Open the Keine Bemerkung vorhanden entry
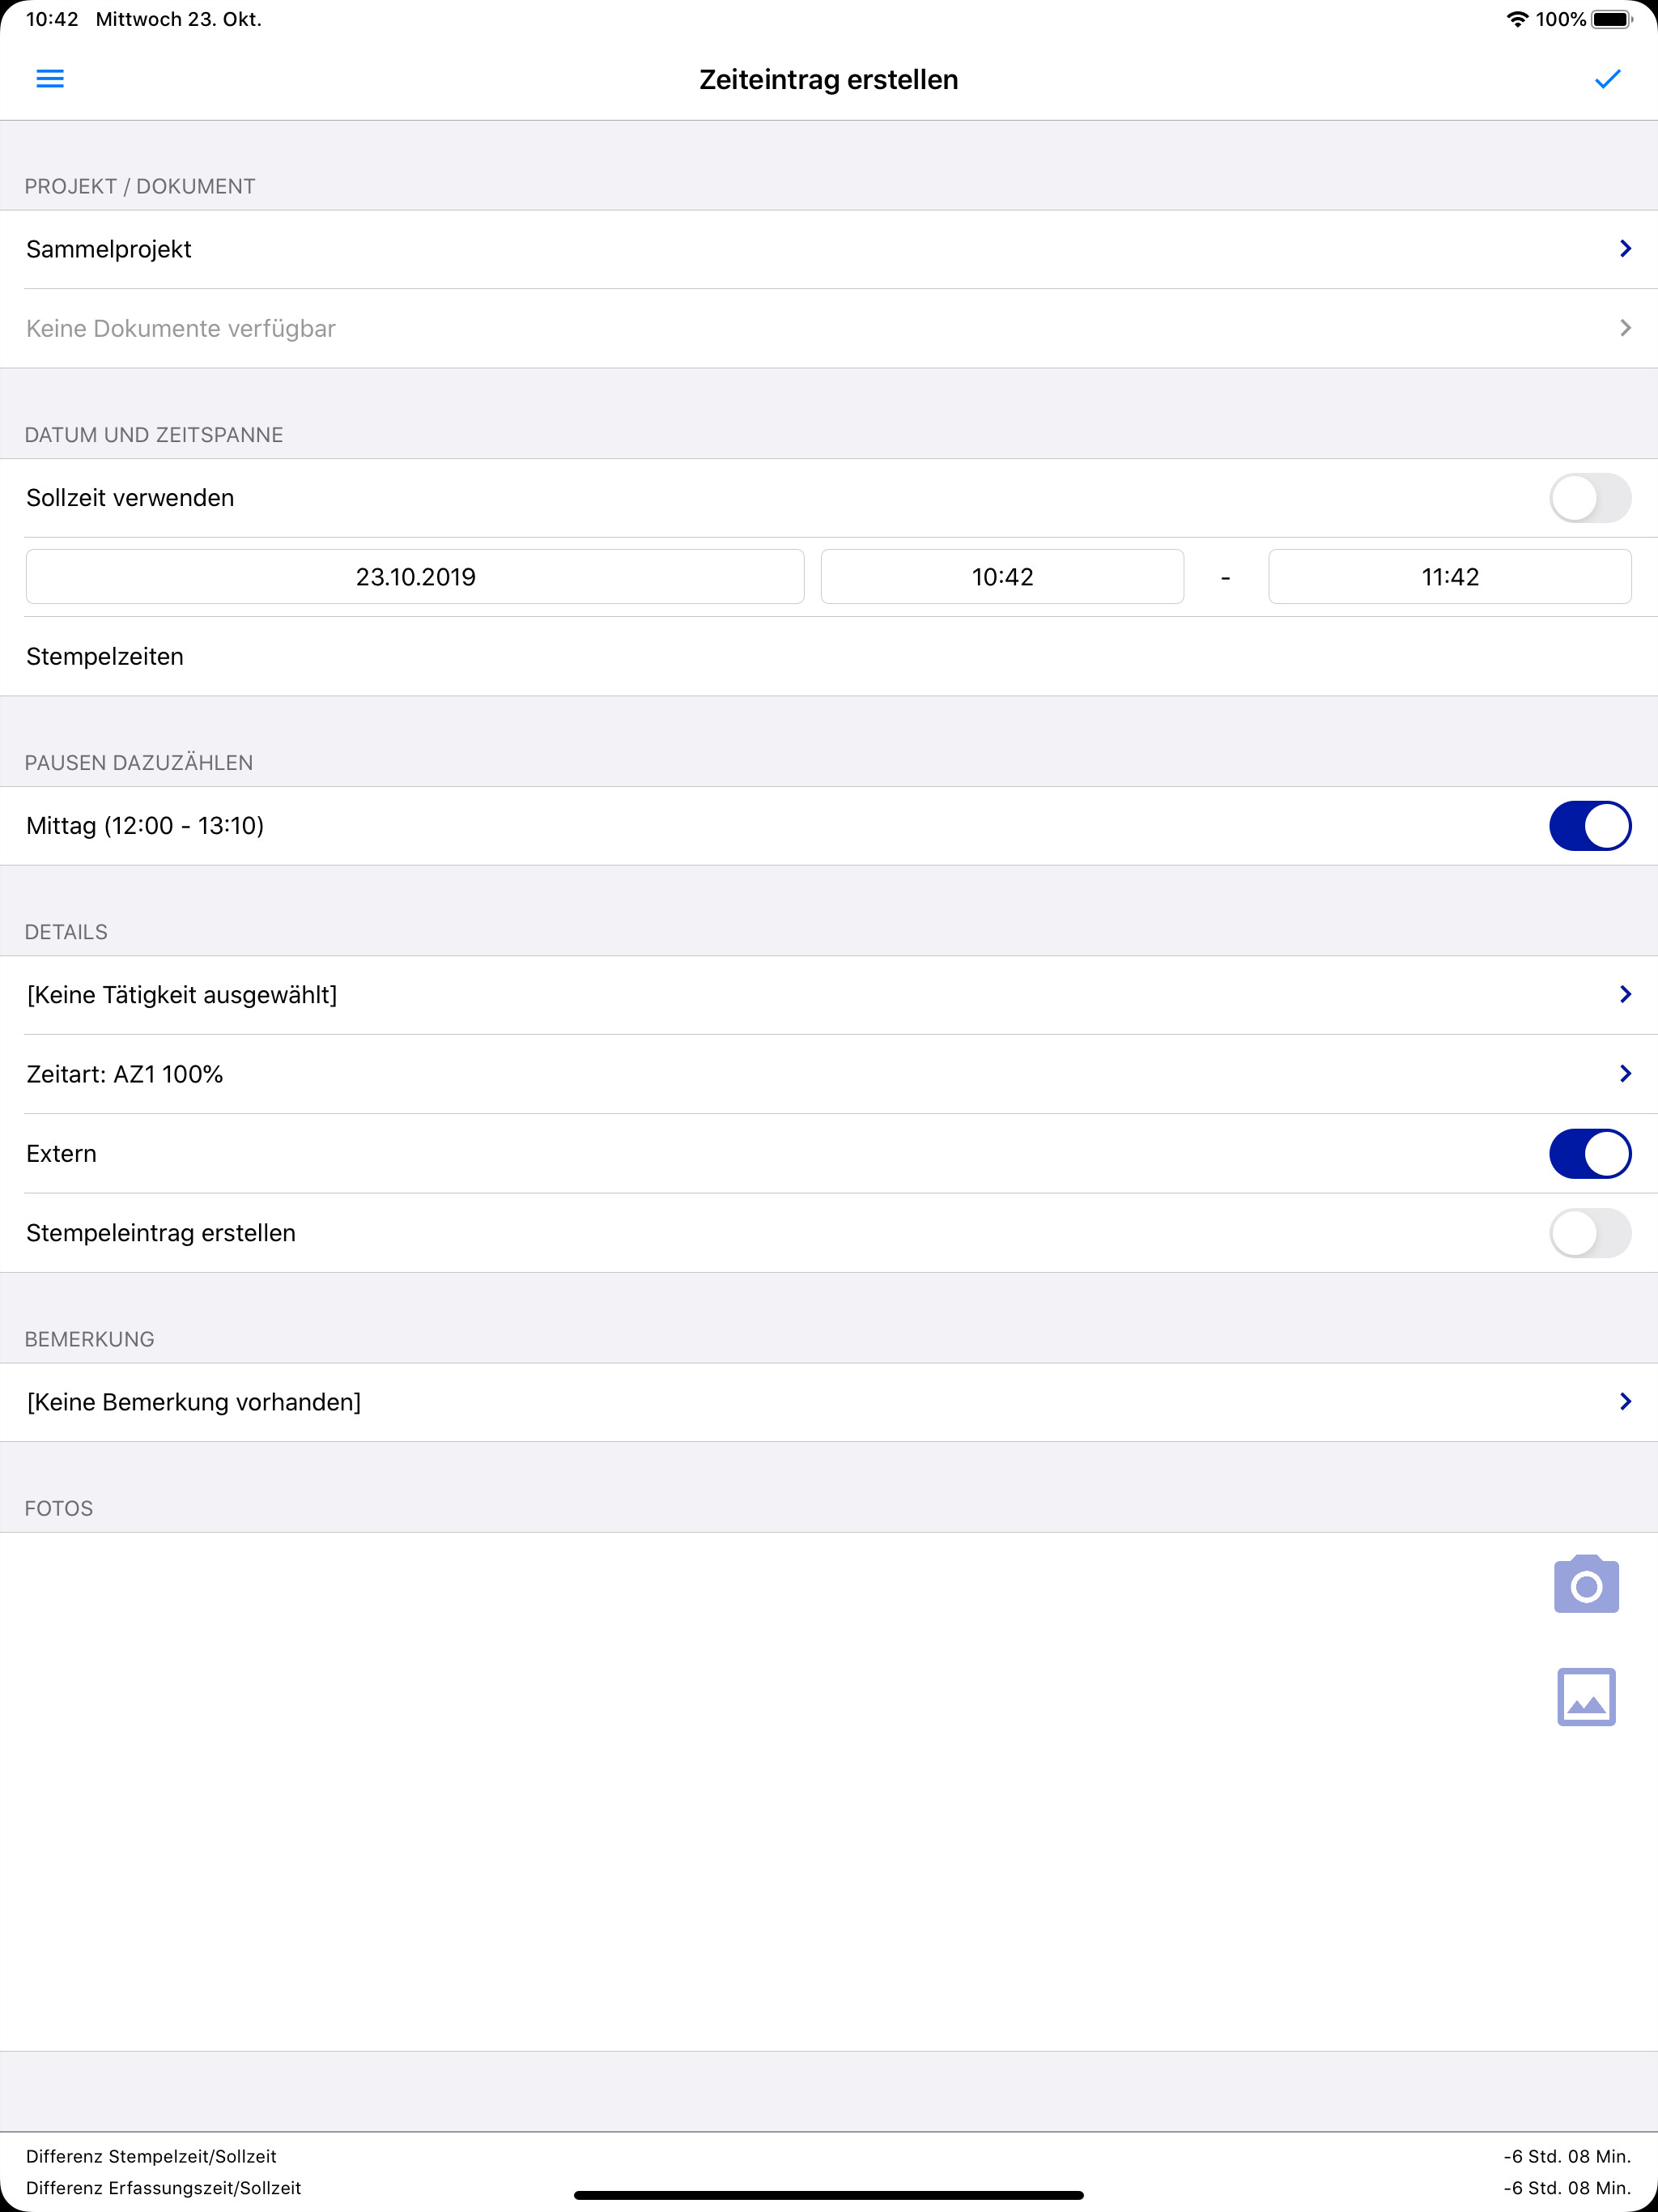Image resolution: width=1658 pixels, height=2212 pixels. click(x=828, y=1402)
